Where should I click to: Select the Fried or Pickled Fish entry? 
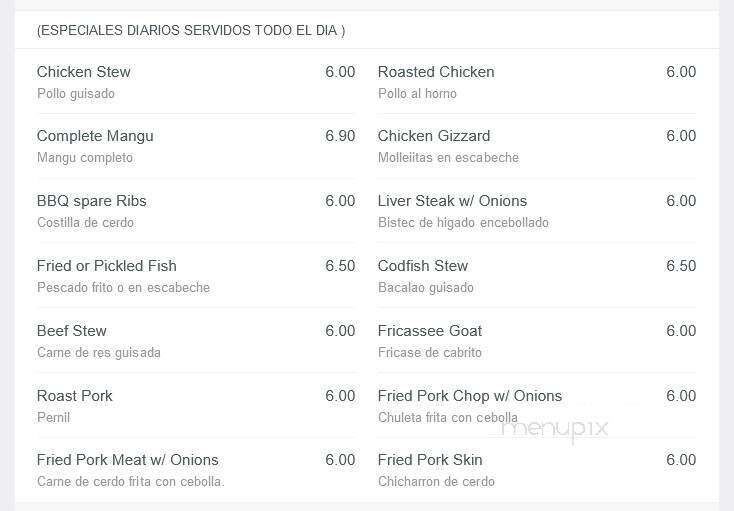(107, 266)
